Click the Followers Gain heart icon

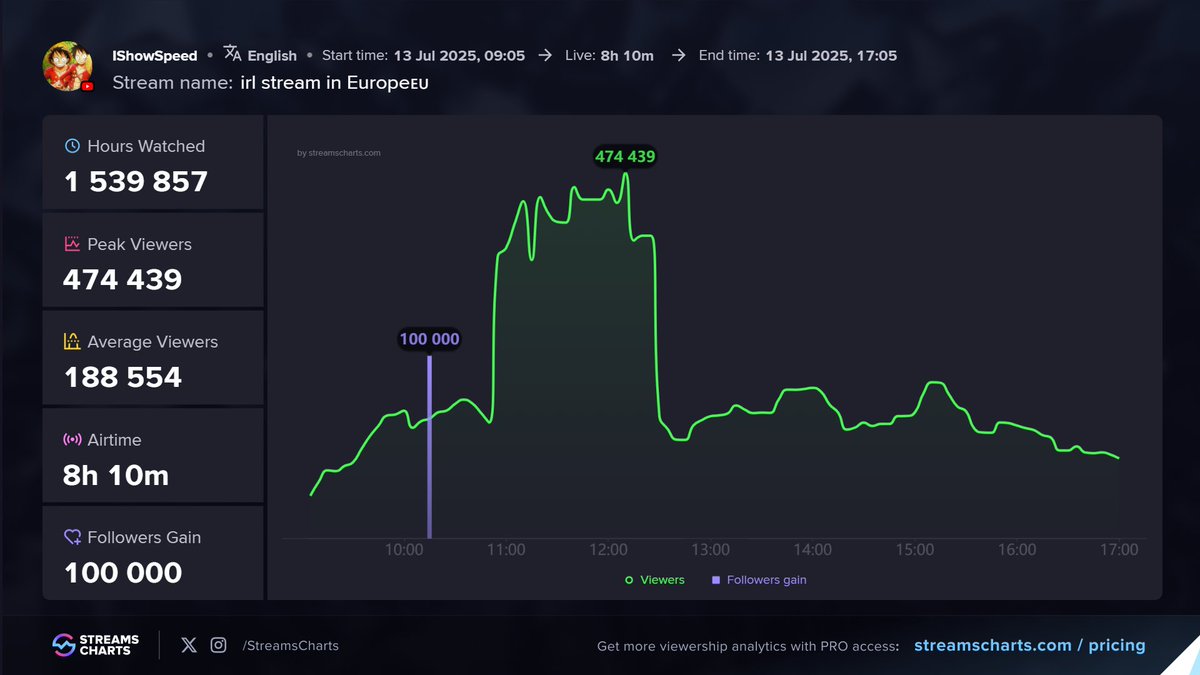(72, 537)
